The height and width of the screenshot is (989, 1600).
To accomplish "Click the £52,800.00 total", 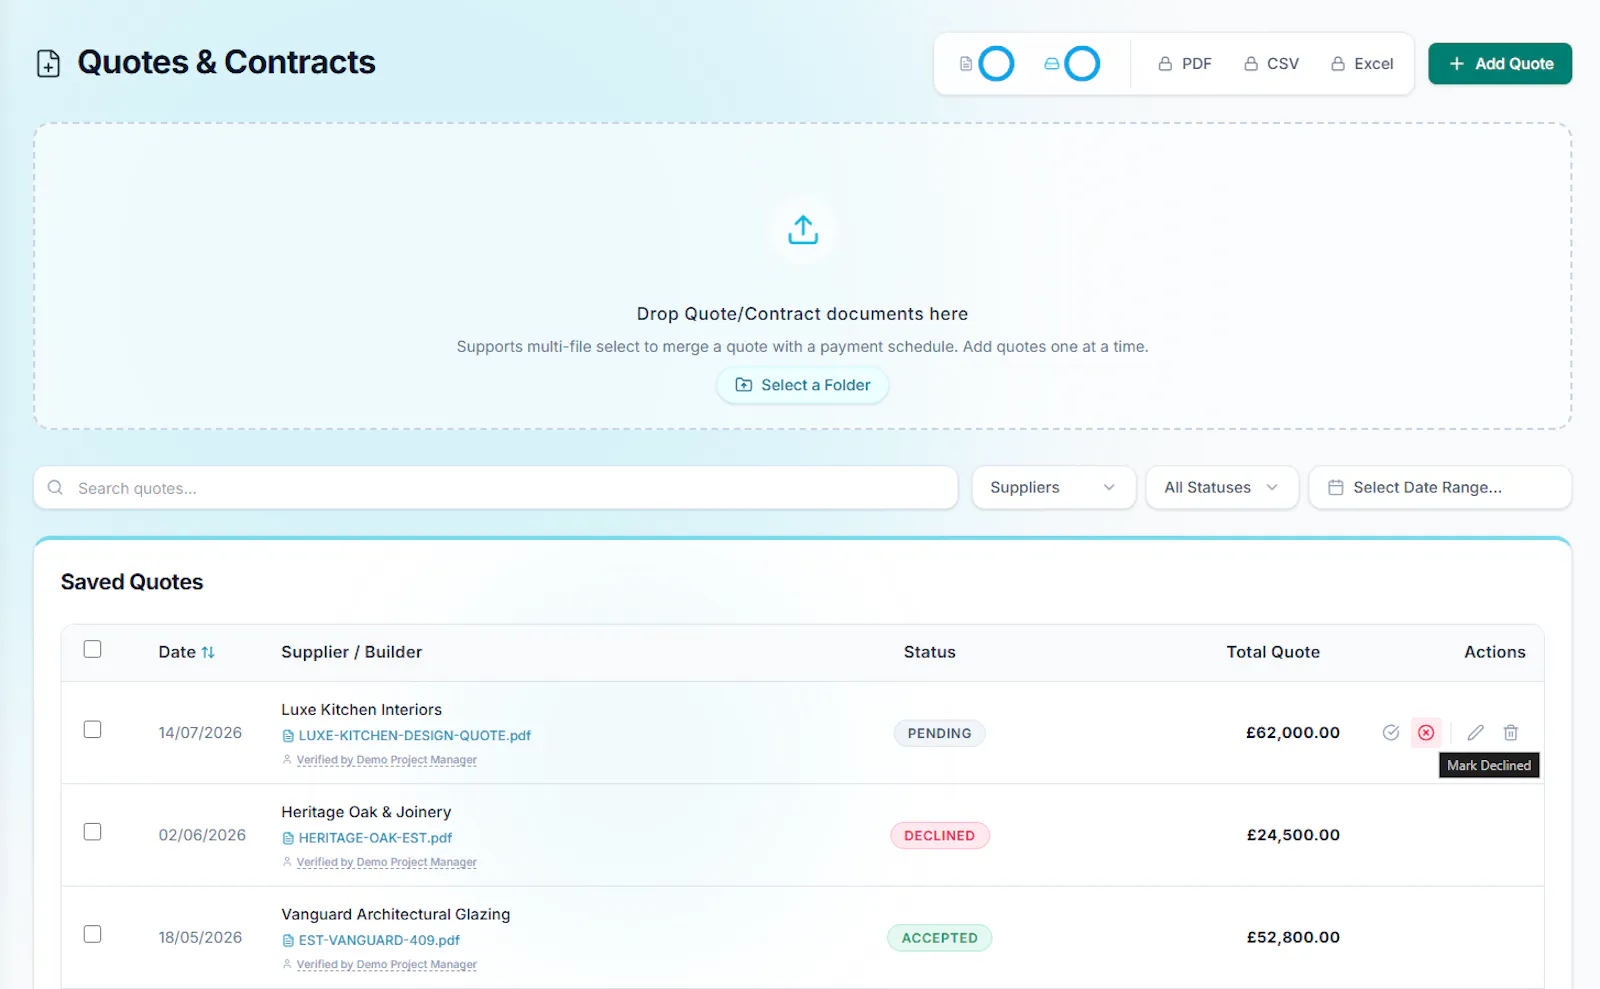I will [x=1293, y=937].
